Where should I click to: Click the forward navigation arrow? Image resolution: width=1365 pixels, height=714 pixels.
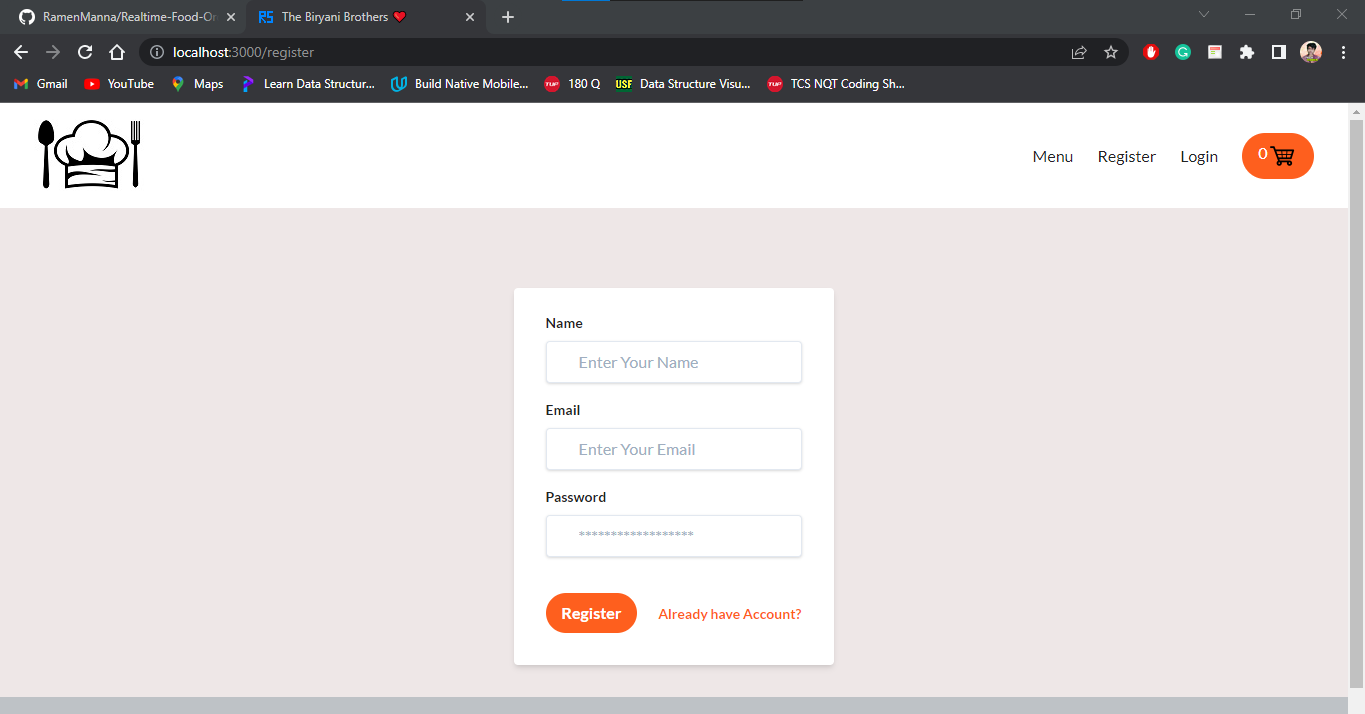coord(53,52)
